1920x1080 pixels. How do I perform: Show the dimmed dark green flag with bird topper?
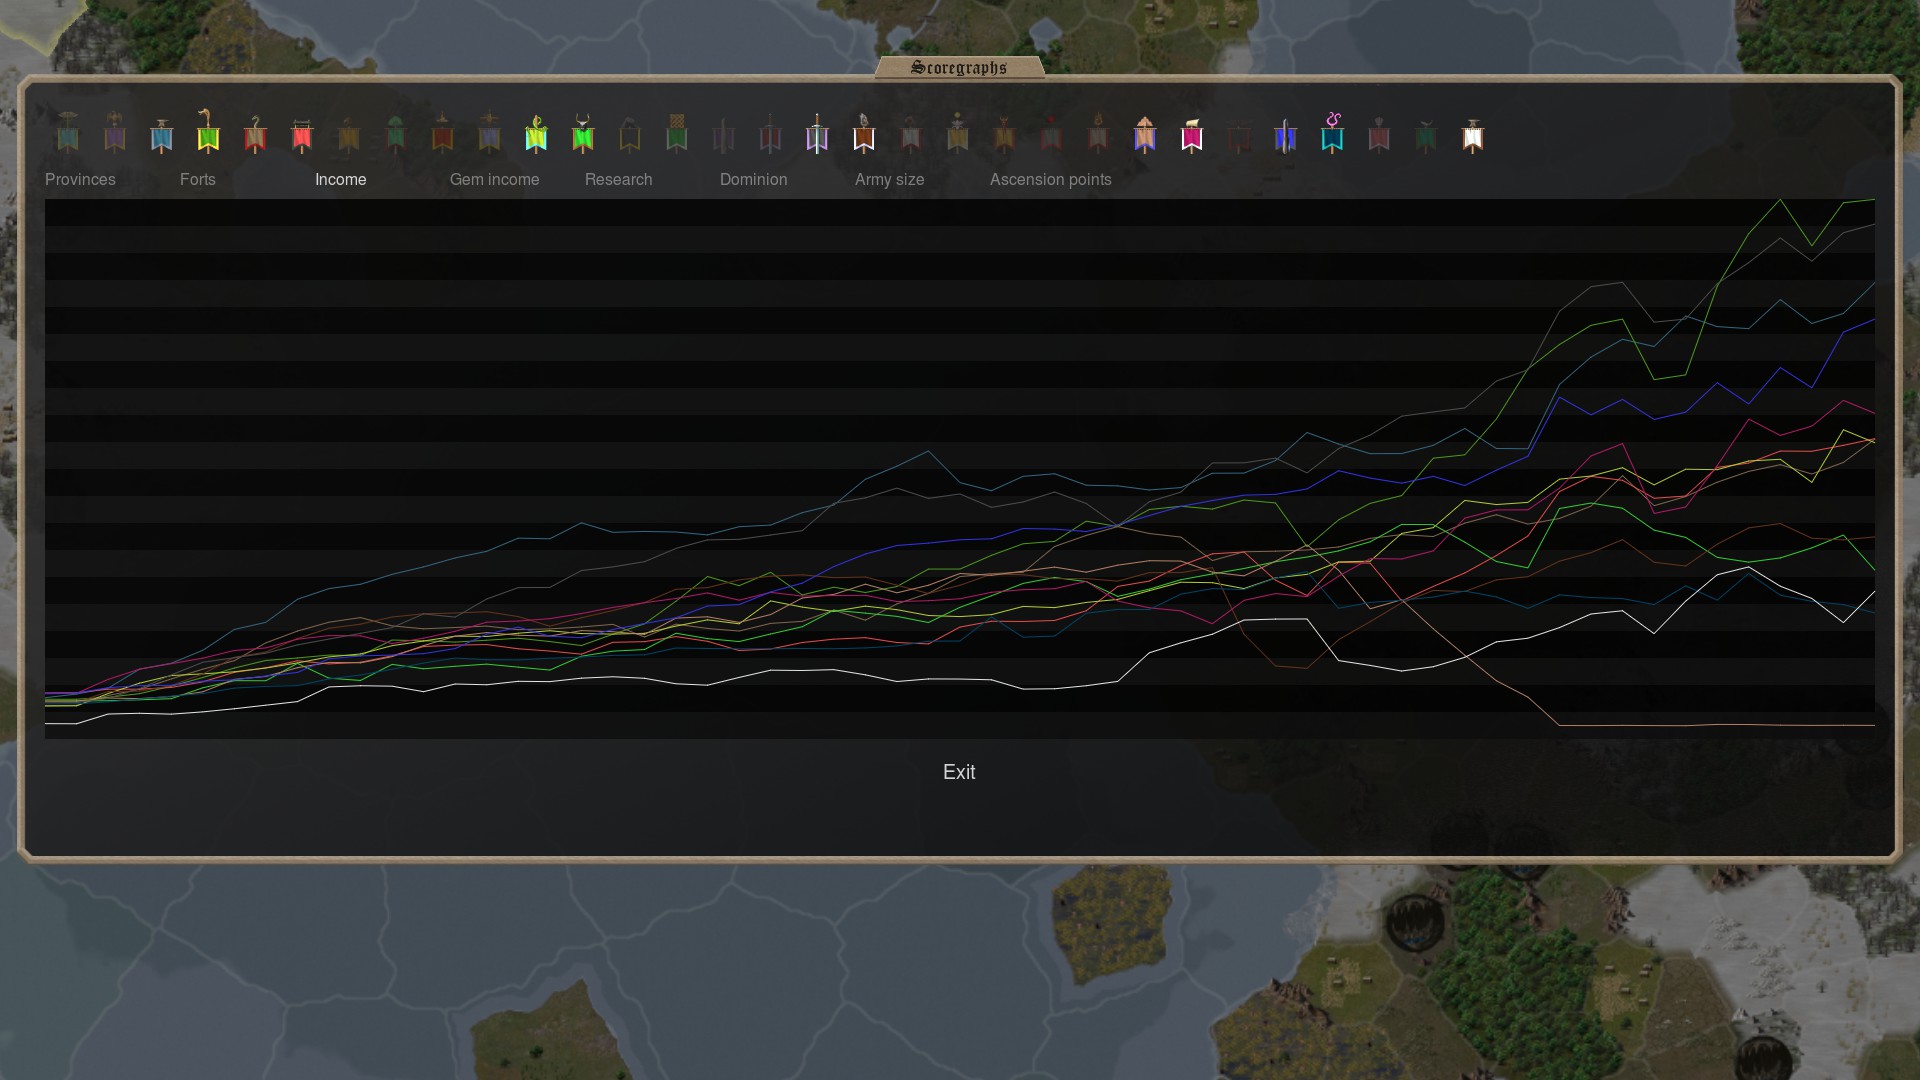pos(1426,135)
